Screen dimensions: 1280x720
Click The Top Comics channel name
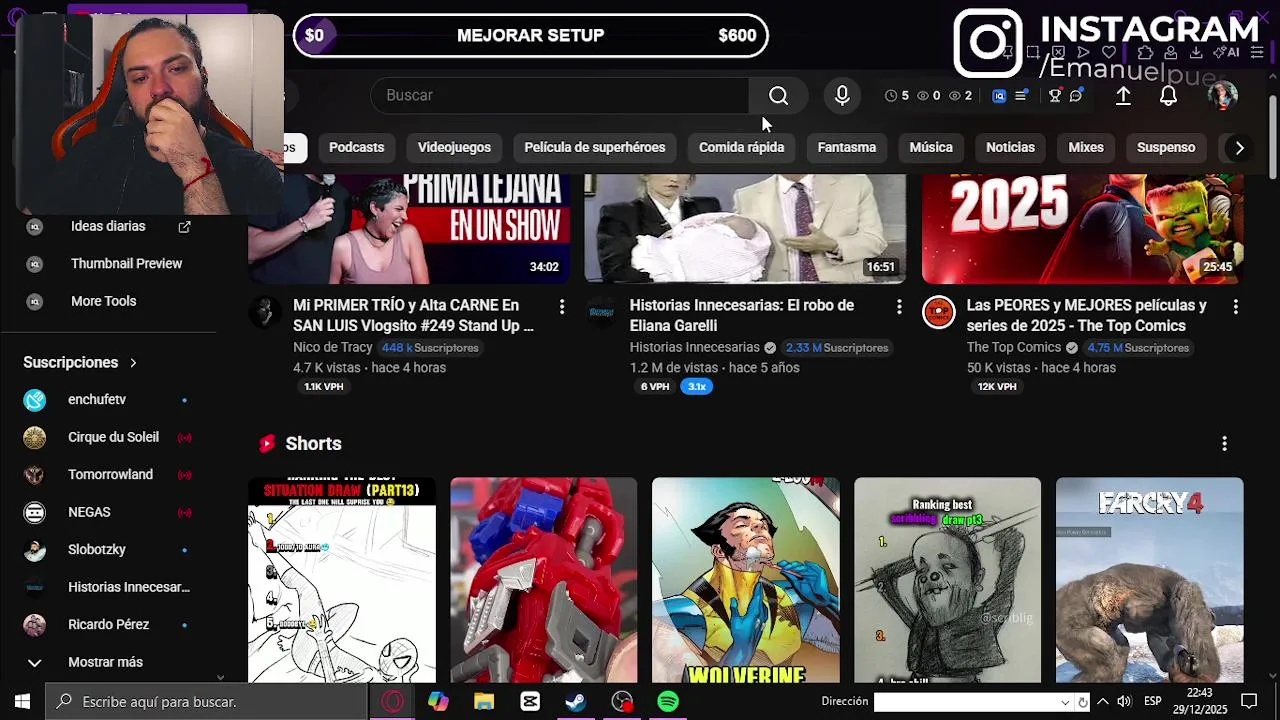(1014, 348)
